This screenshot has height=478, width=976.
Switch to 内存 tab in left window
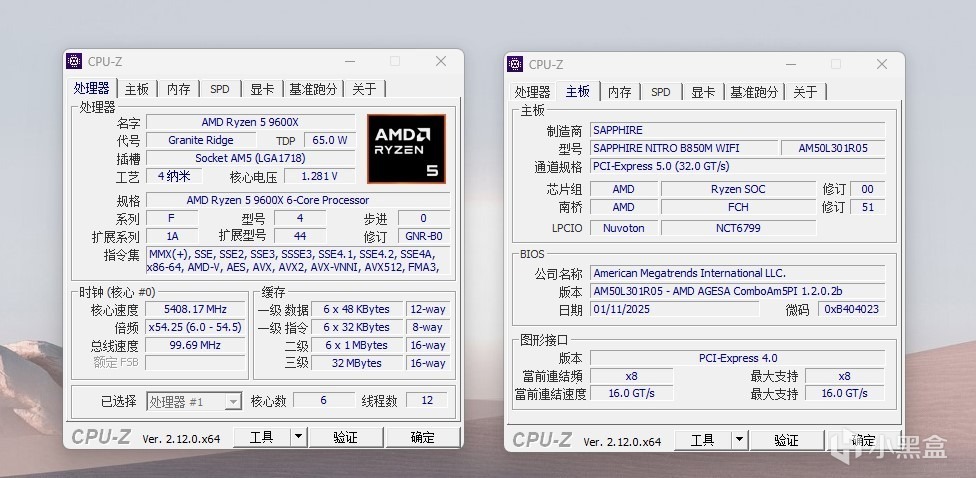pos(178,89)
